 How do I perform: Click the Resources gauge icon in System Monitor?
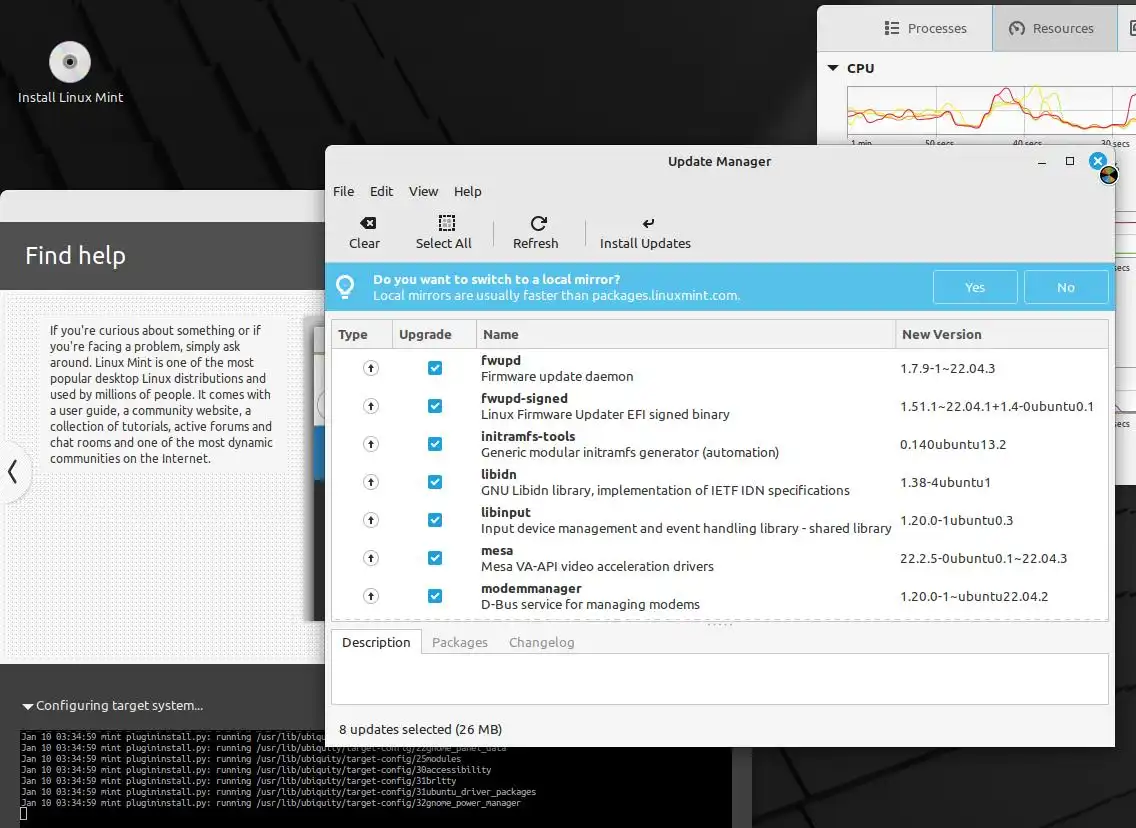(1016, 28)
